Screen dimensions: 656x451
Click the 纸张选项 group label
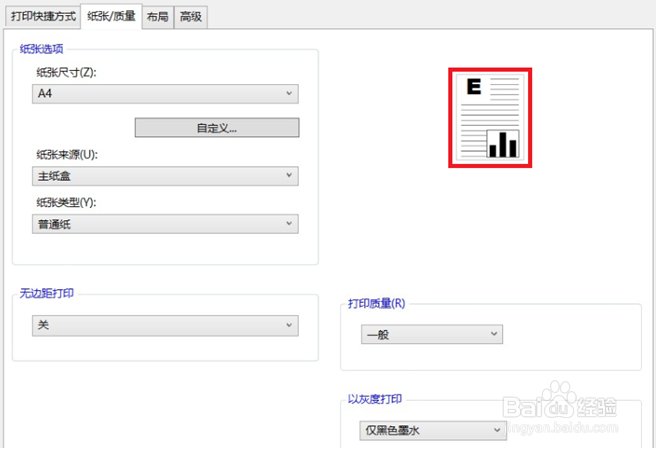point(41,49)
